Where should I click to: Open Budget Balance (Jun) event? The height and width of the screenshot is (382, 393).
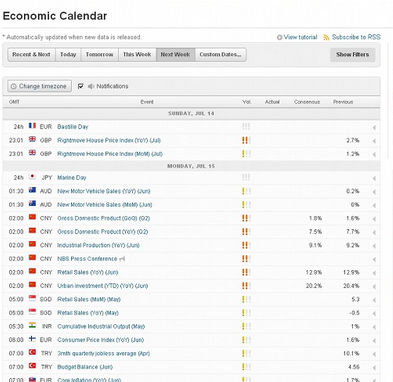85,367
